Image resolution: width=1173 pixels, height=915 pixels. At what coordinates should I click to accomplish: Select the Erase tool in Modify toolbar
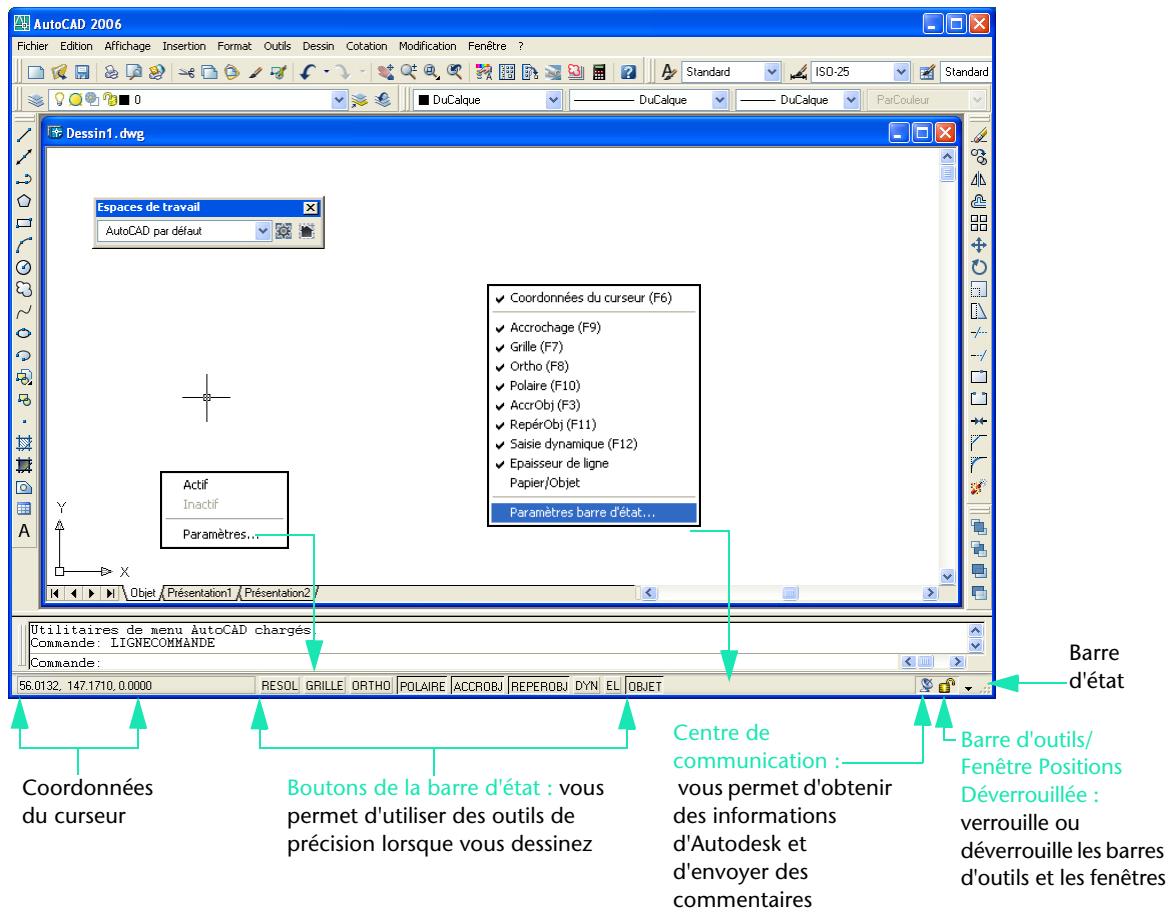978,135
